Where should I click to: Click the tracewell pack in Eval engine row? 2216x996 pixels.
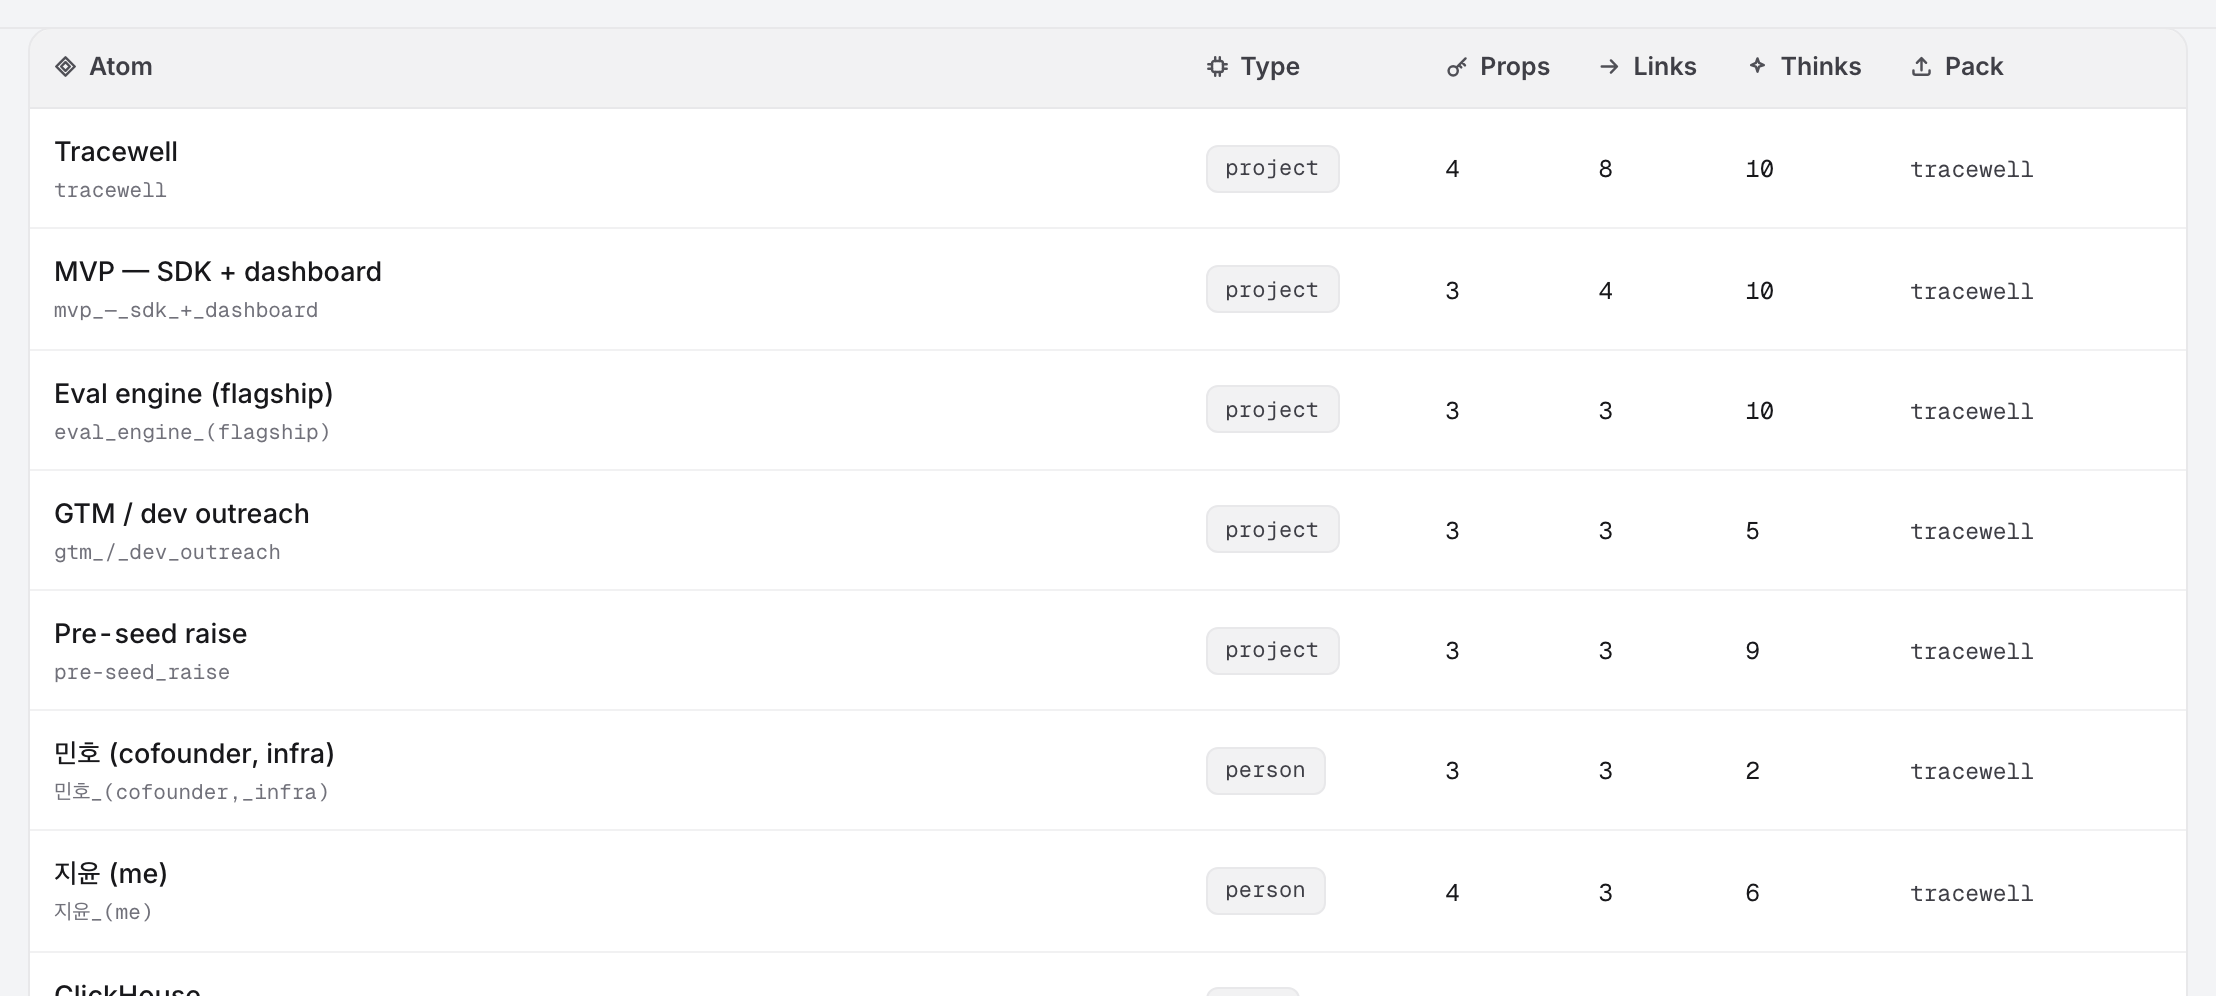coord(1972,412)
